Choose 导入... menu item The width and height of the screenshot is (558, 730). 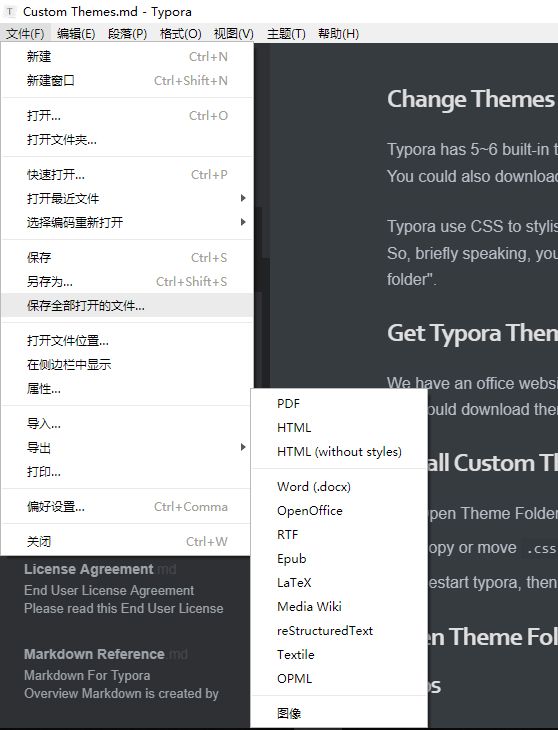click(x=128, y=424)
